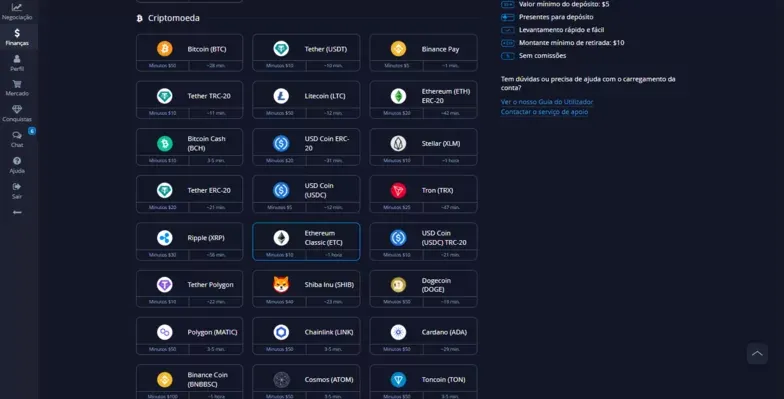Click the 'Sem comissões' text
The height and width of the screenshot is (399, 784).
click(x=542, y=56)
